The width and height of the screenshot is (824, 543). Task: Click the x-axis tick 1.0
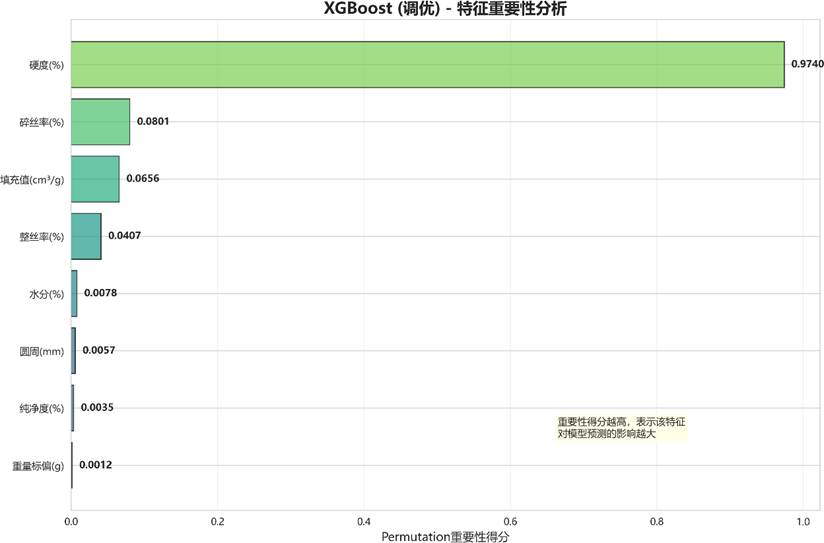click(x=803, y=522)
